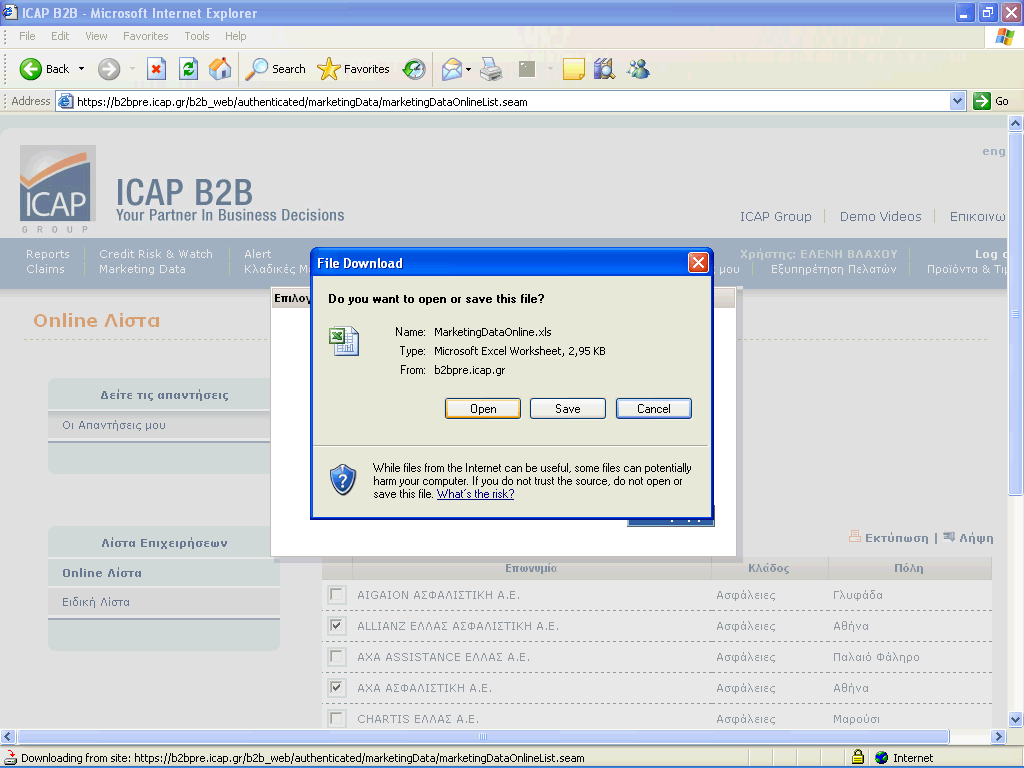This screenshot has height=768, width=1024.
Task: Expand the Mail button dropdown arrow
Action: pyautogui.click(x=468, y=69)
